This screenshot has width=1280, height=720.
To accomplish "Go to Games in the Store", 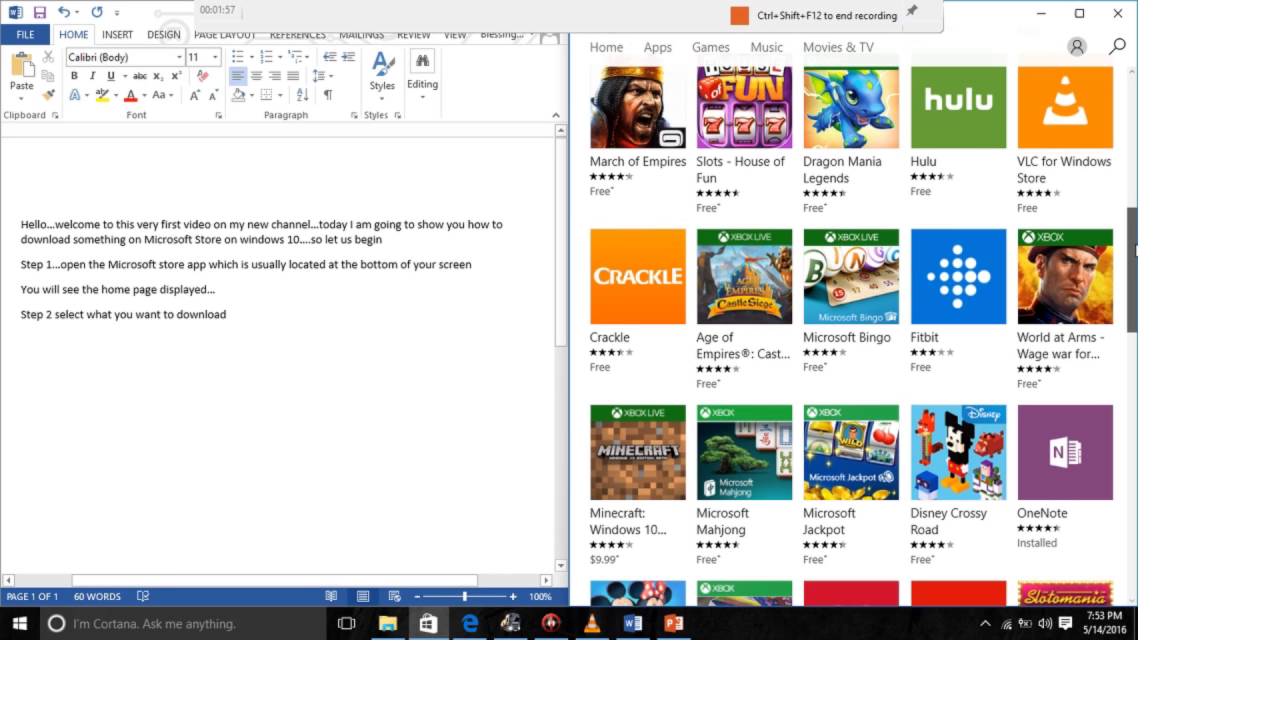I will [x=710, y=47].
